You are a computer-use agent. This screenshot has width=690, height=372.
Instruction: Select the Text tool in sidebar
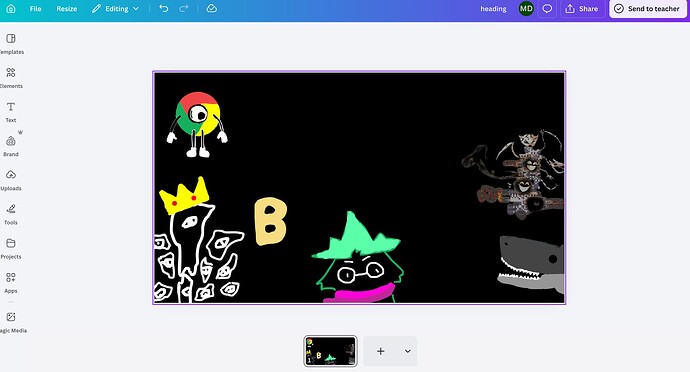pyautogui.click(x=11, y=112)
